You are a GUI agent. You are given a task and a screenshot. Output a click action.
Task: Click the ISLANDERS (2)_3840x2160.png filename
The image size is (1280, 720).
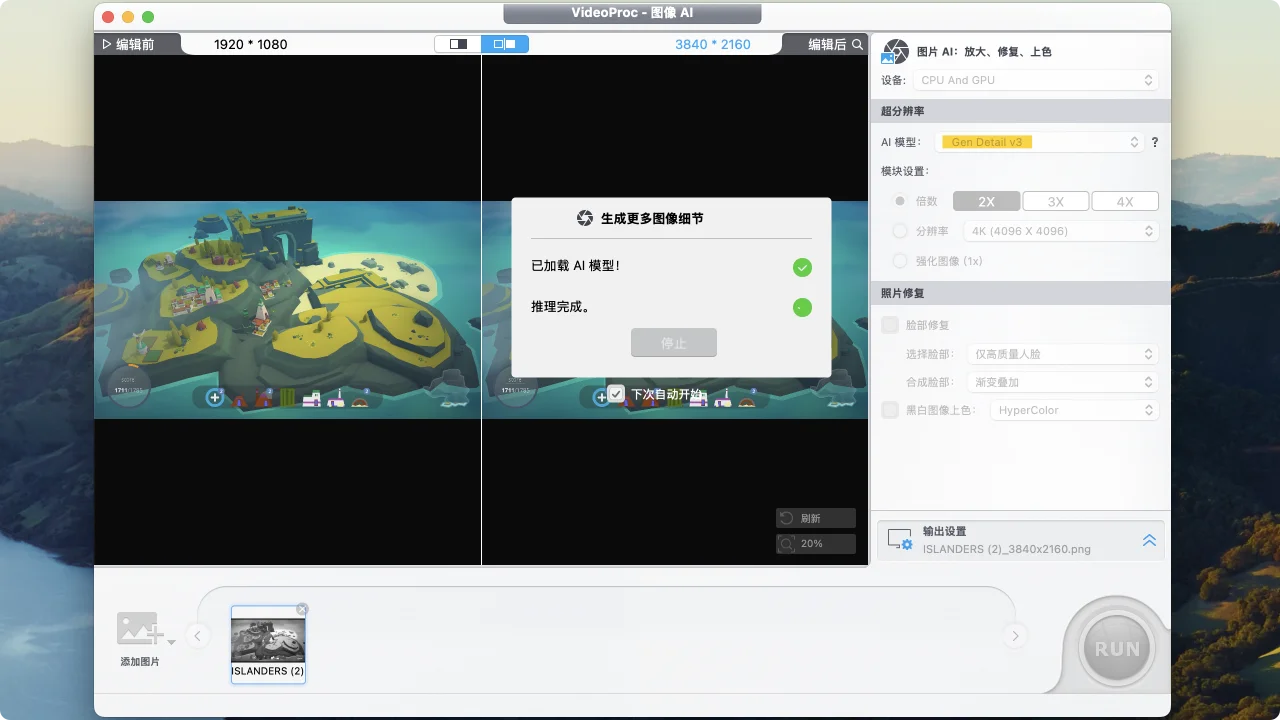pos(1007,549)
